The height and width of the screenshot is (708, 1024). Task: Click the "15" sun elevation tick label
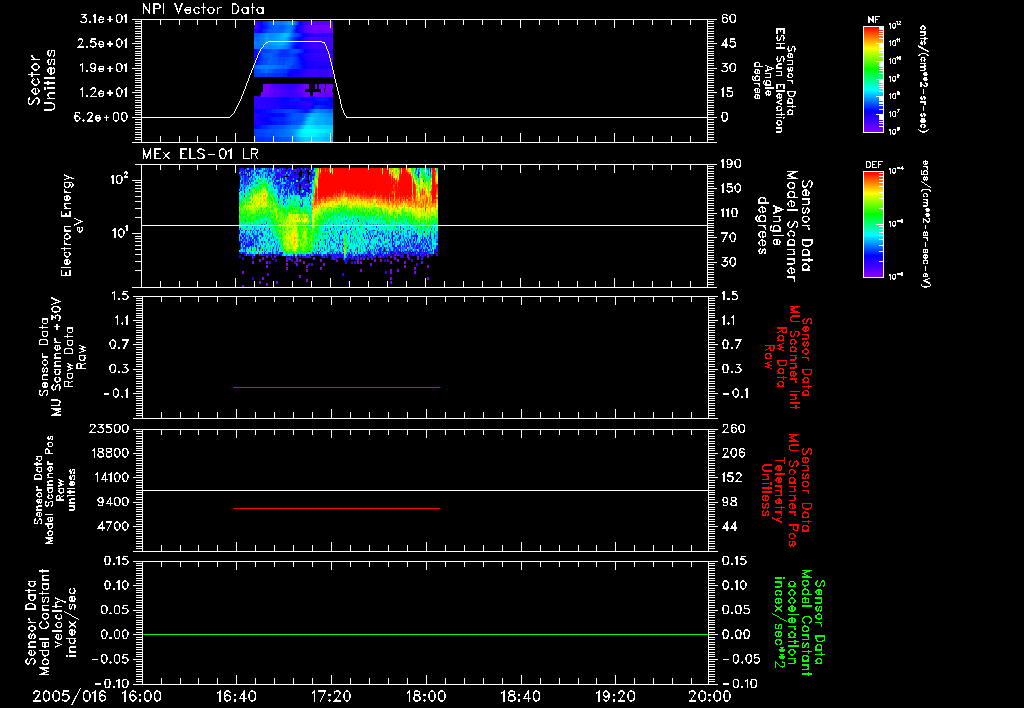[729, 93]
